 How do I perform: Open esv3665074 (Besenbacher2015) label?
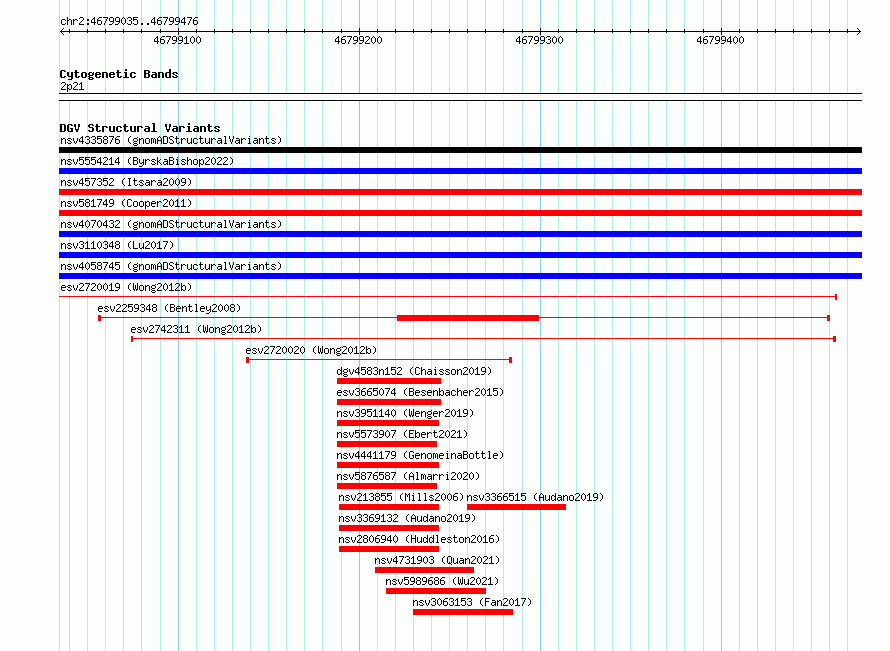[420, 392]
